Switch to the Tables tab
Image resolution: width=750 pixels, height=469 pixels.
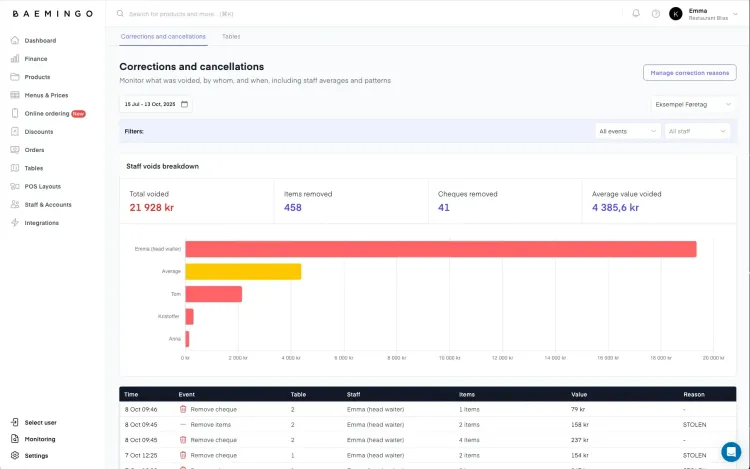coord(231,36)
